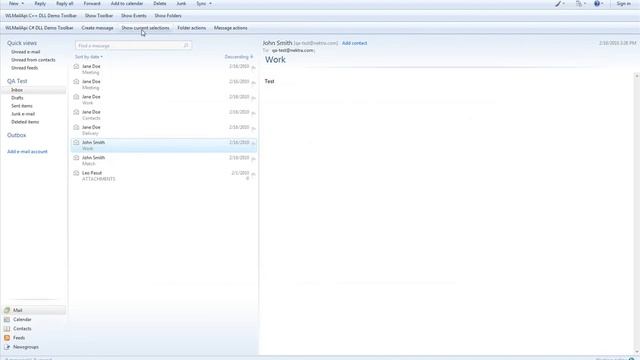Click Forward in the toolbar

point(92,4)
